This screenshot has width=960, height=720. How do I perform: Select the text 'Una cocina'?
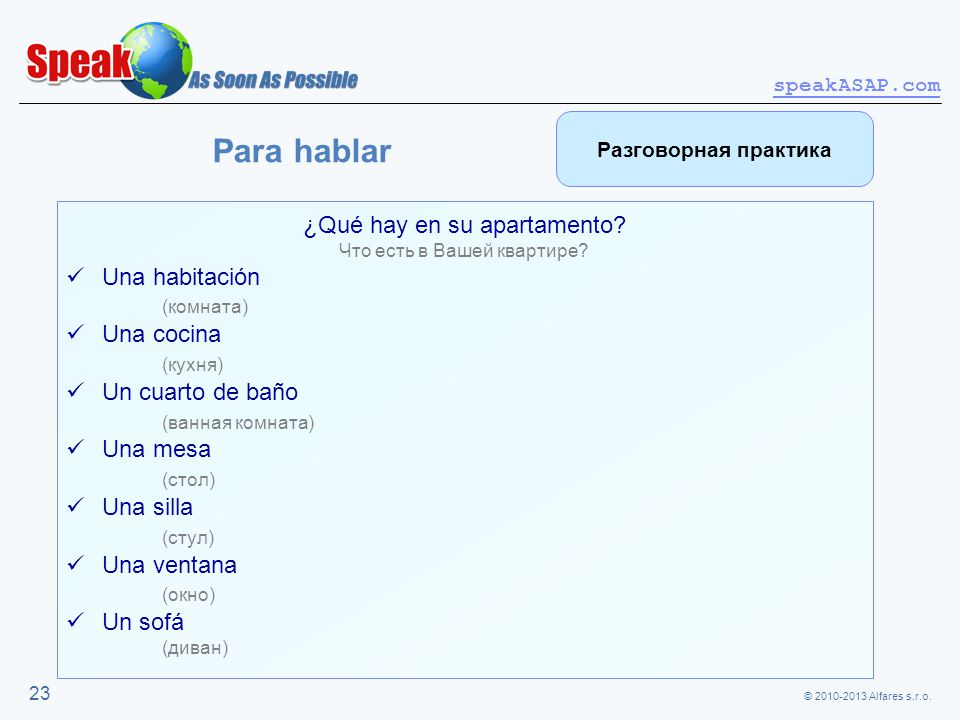(x=162, y=334)
